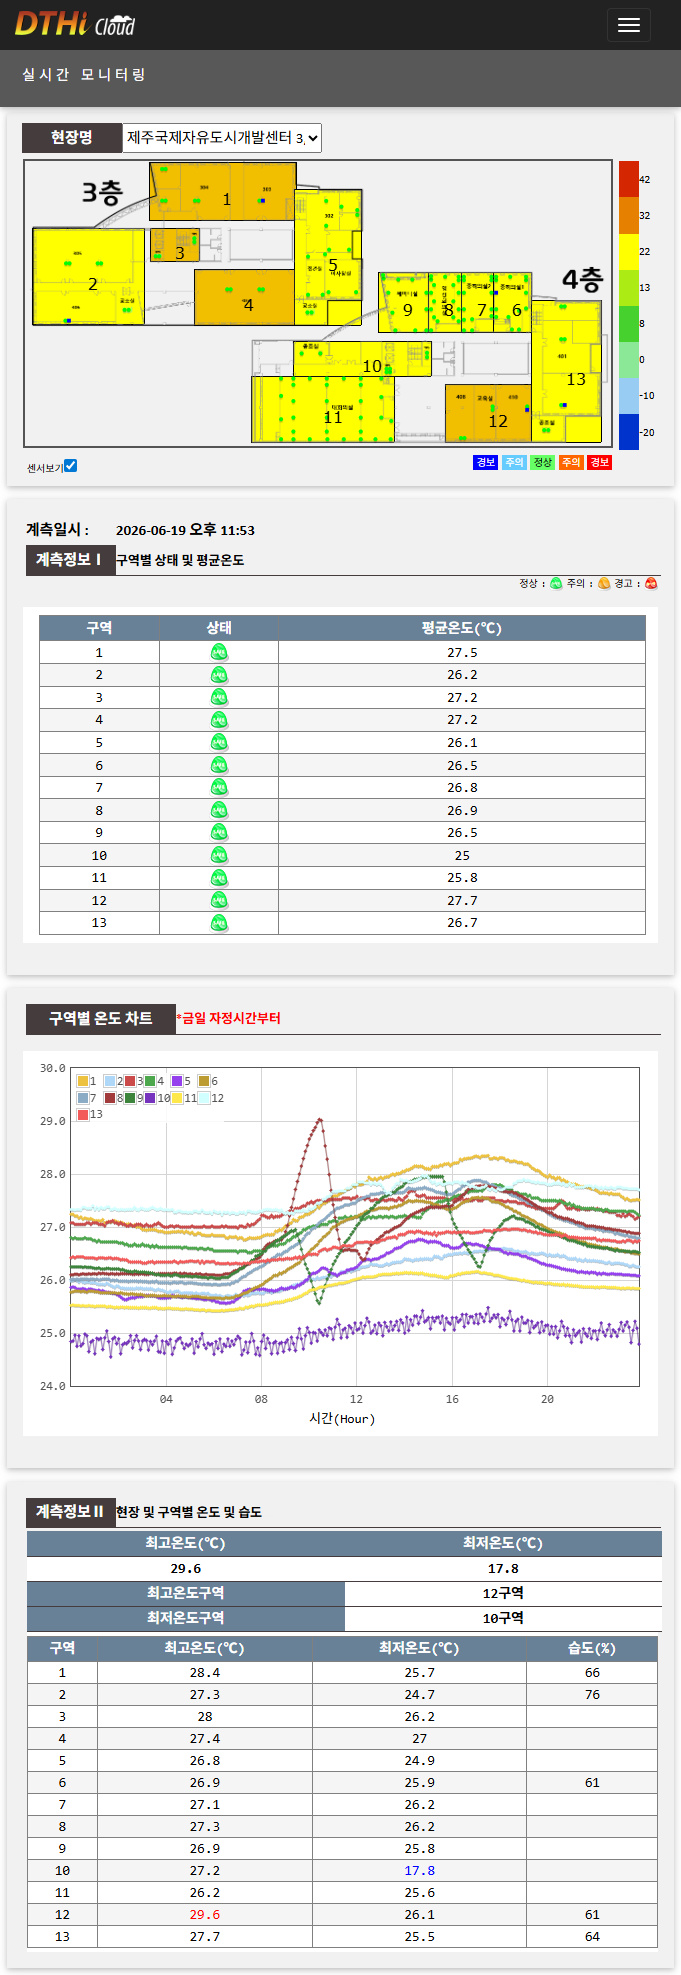681x1975 pixels.
Task: Click the DTHi Cloud logo
Action: (x=75, y=24)
